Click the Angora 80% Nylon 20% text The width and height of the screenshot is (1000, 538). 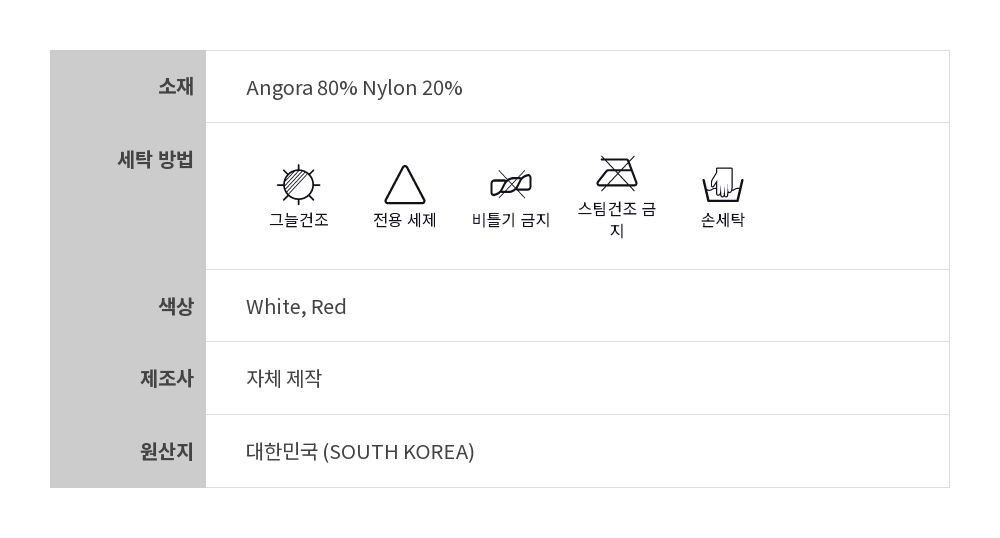354,88
